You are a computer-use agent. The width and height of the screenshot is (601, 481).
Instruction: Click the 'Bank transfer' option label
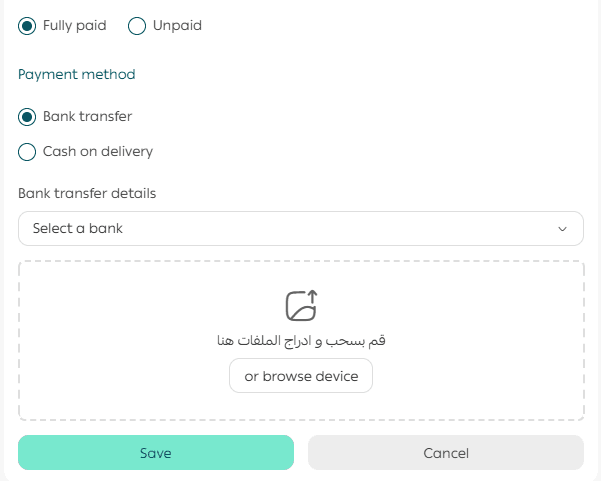coord(88,117)
